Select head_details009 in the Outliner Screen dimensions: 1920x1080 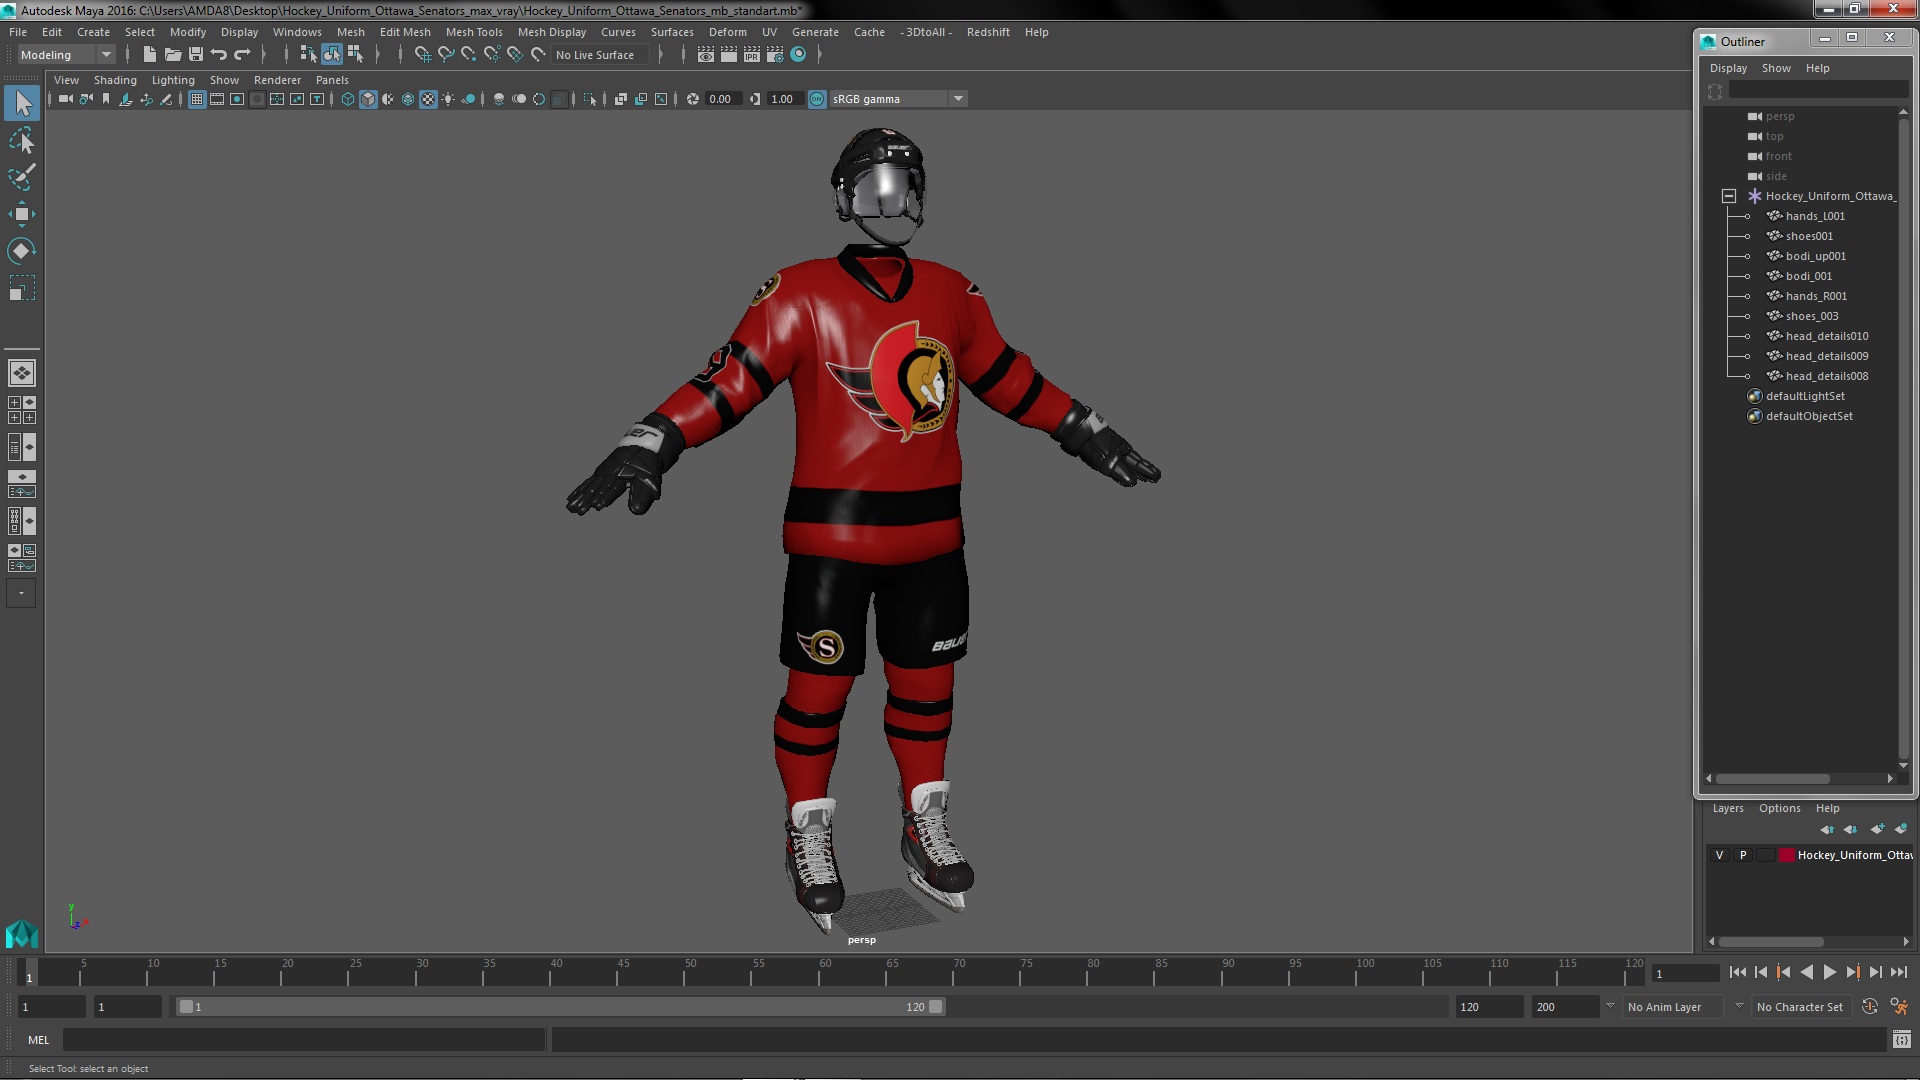pyautogui.click(x=1826, y=356)
